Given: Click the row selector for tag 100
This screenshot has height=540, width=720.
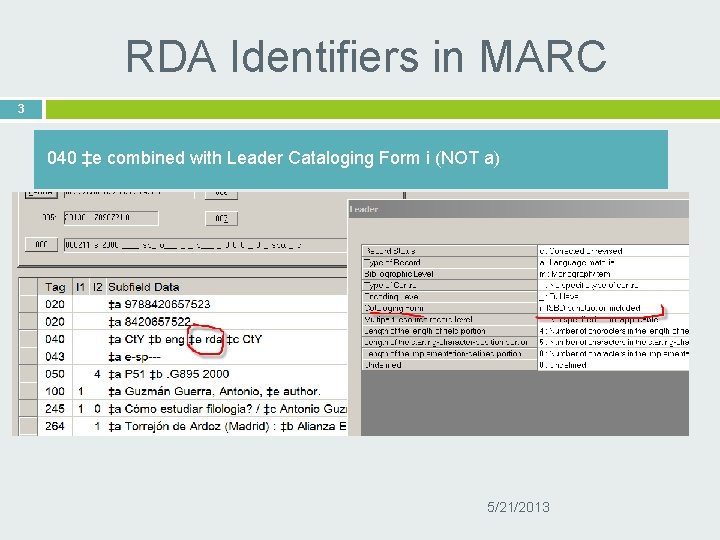Looking at the screenshot, I should pos(28,391).
